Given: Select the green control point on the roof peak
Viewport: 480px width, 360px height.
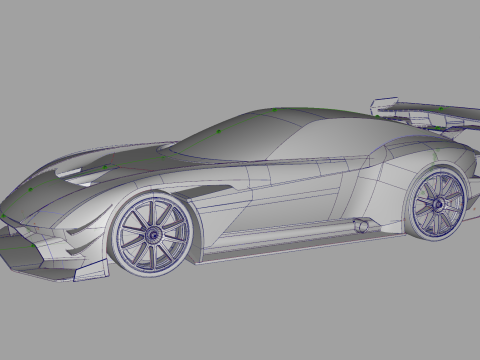Looking at the screenshot, I should pyautogui.click(x=274, y=110).
